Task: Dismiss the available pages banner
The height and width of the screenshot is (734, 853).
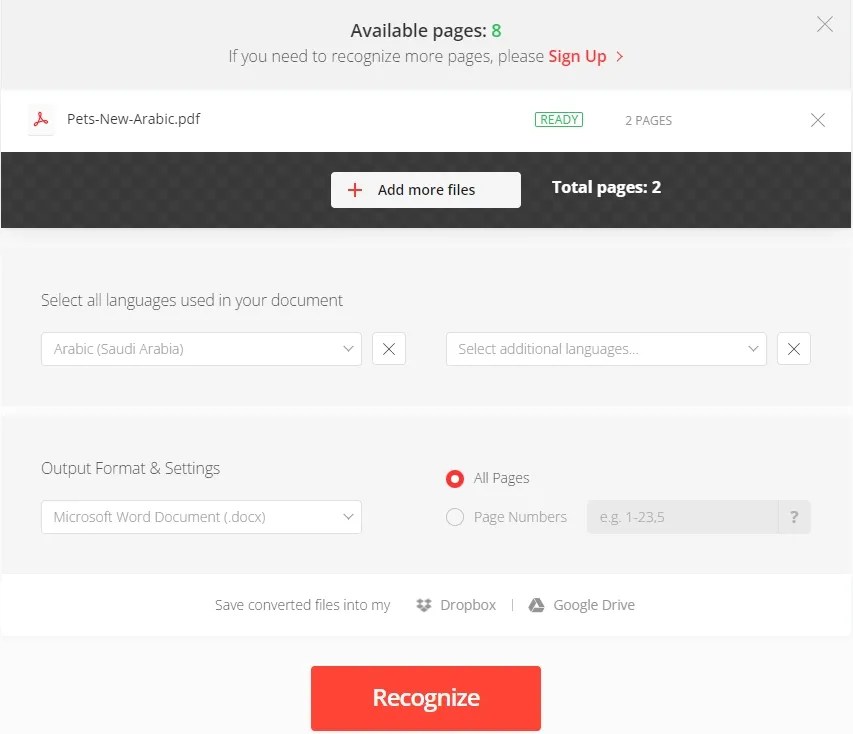Action: coord(824,24)
